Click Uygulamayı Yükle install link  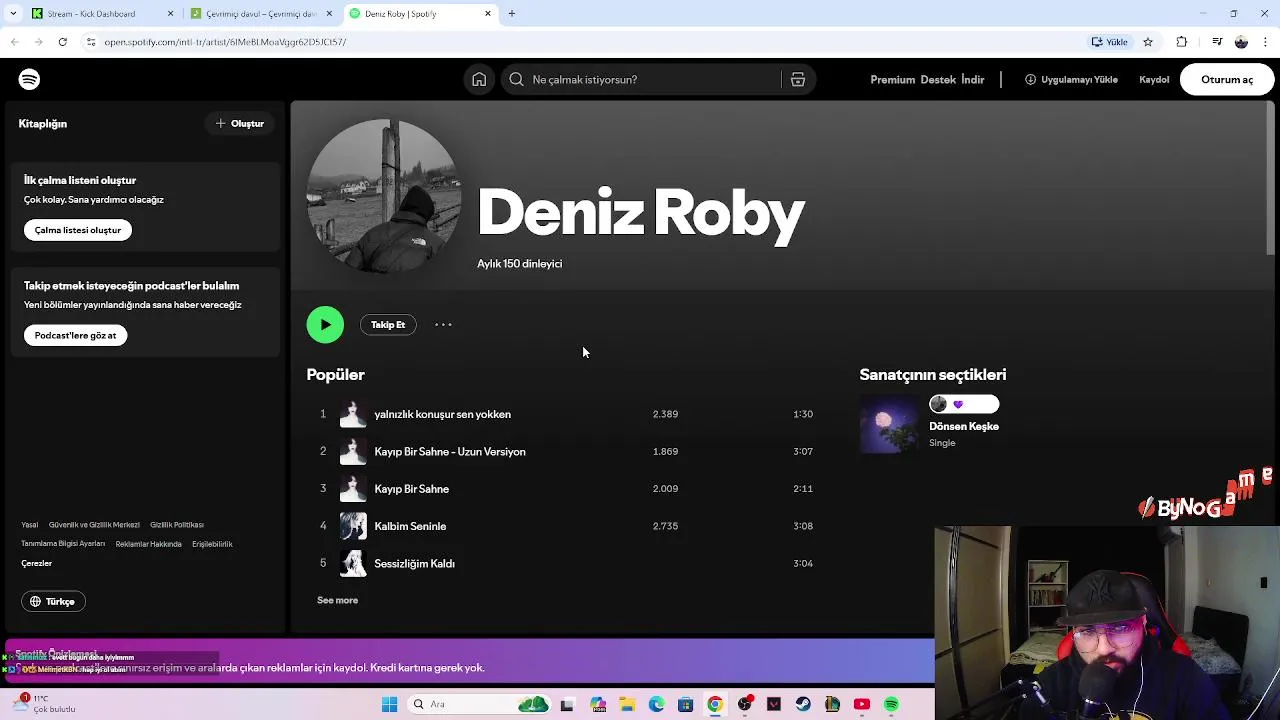pyautogui.click(x=1071, y=80)
